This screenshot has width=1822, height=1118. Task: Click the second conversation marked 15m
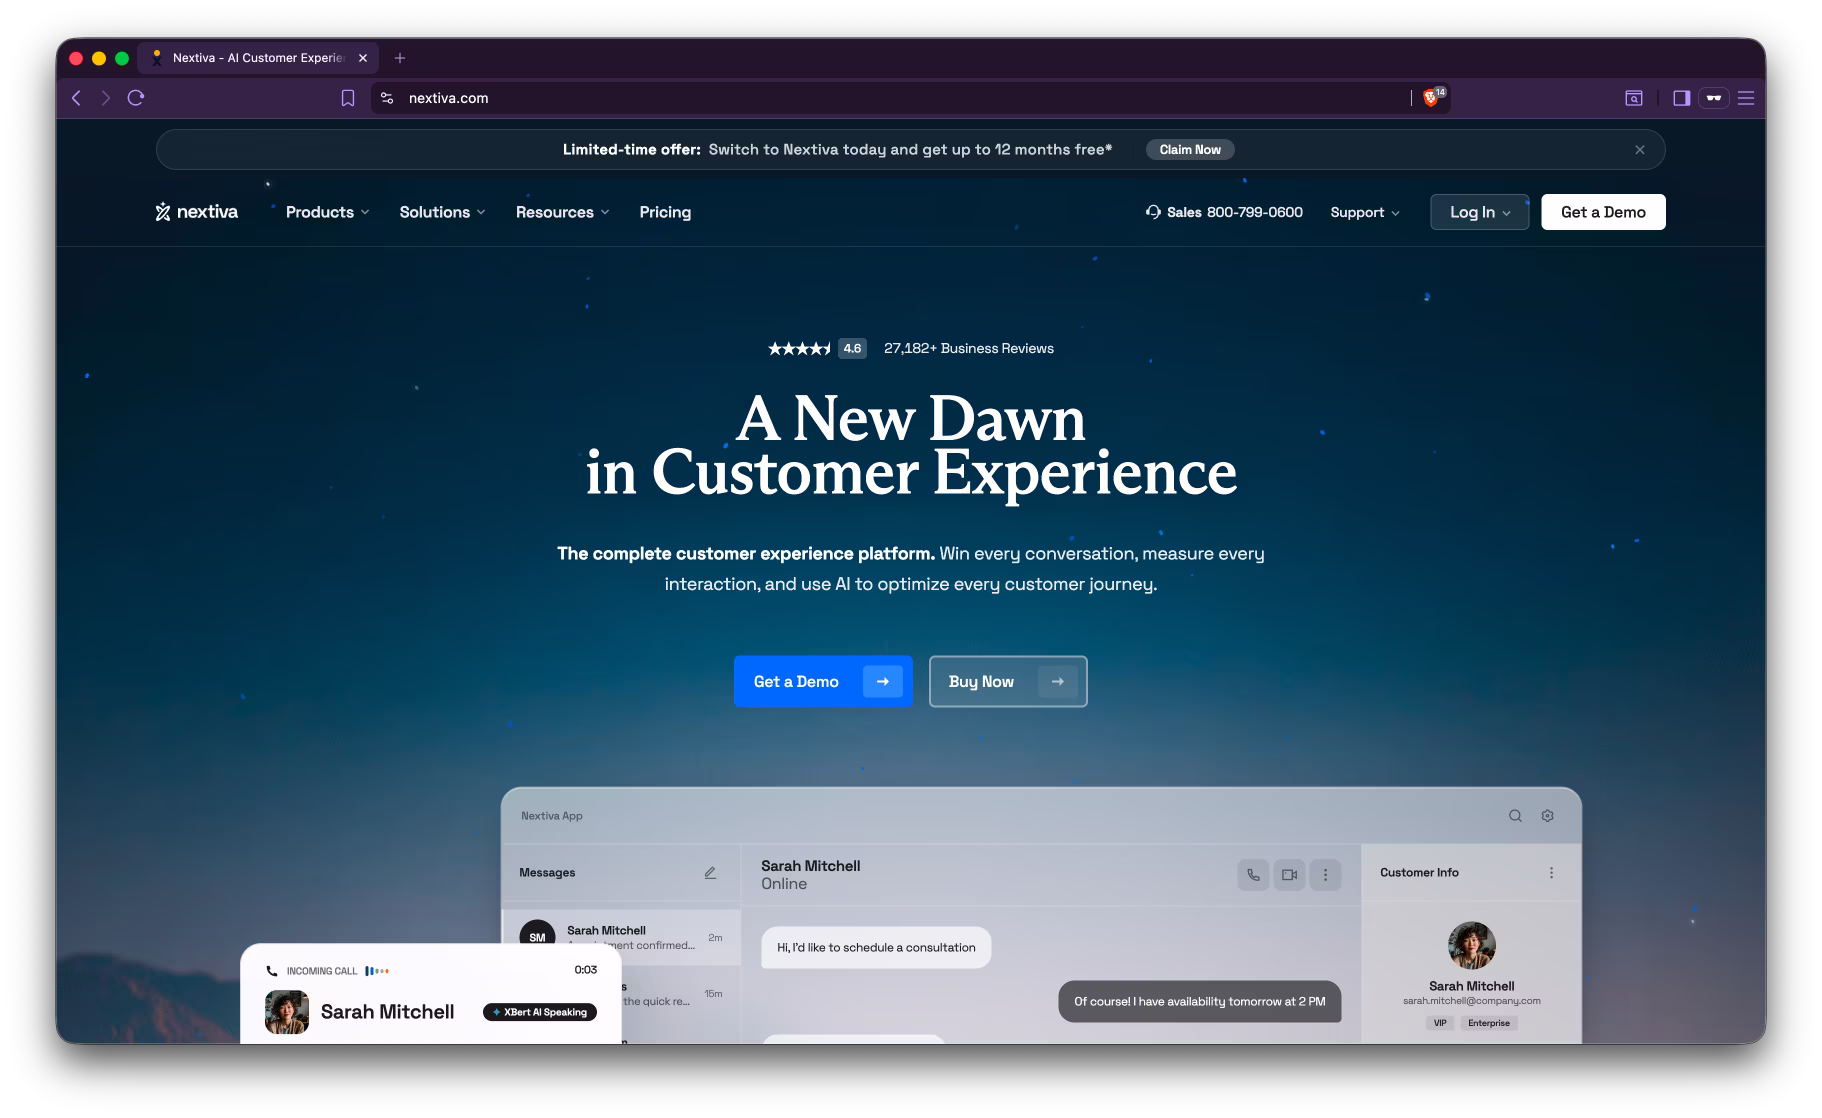coord(681,994)
